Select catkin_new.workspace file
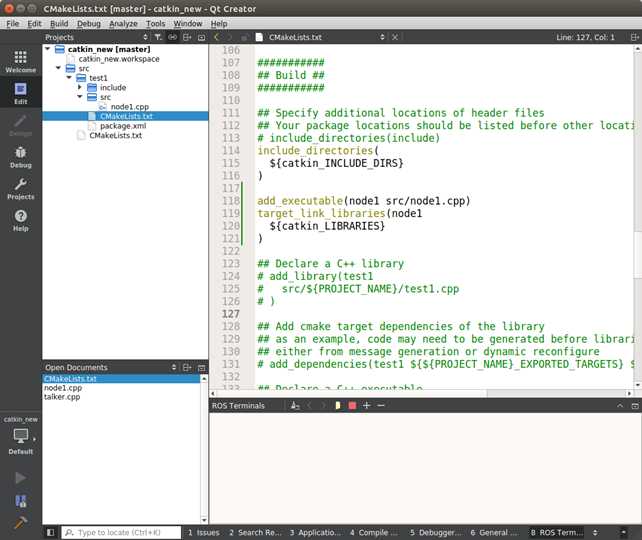This screenshot has width=642, height=540. pyautogui.click(x=119, y=59)
